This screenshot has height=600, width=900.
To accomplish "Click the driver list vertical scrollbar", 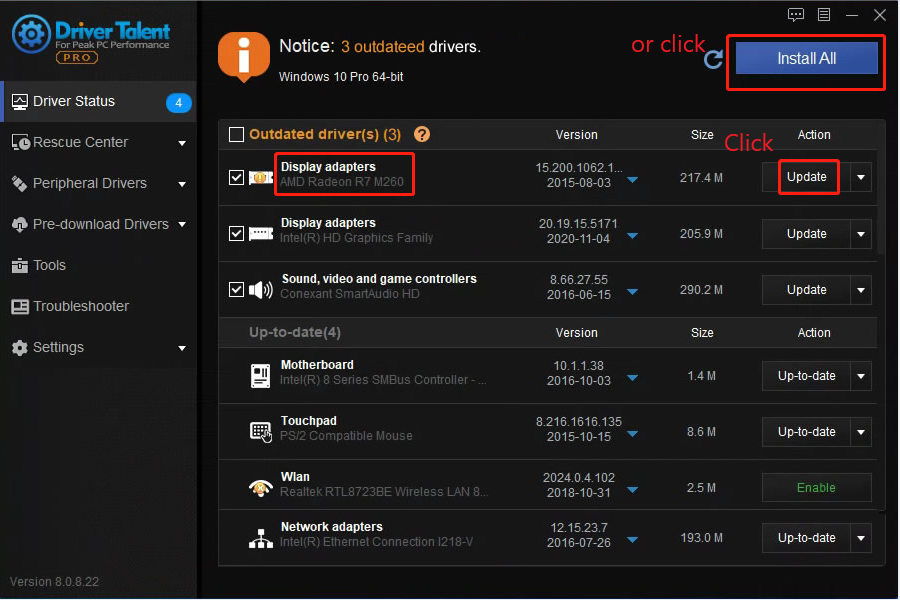I will pos(881,201).
